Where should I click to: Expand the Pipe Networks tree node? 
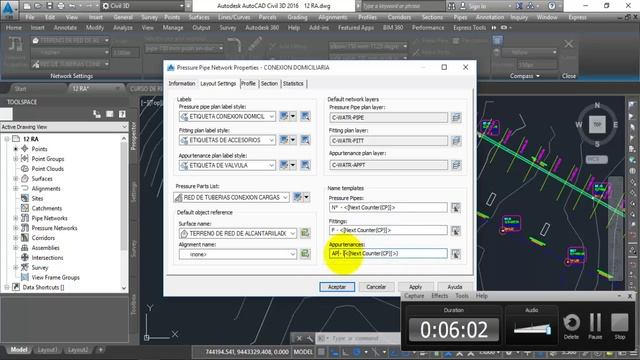click(x=16, y=218)
